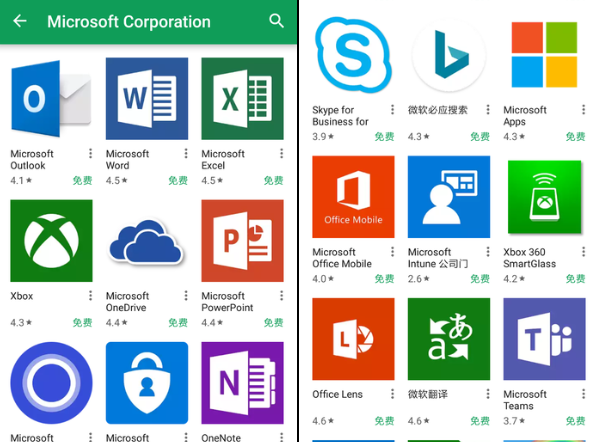Click 免费 price under Microsoft OneDrive

click(178, 323)
